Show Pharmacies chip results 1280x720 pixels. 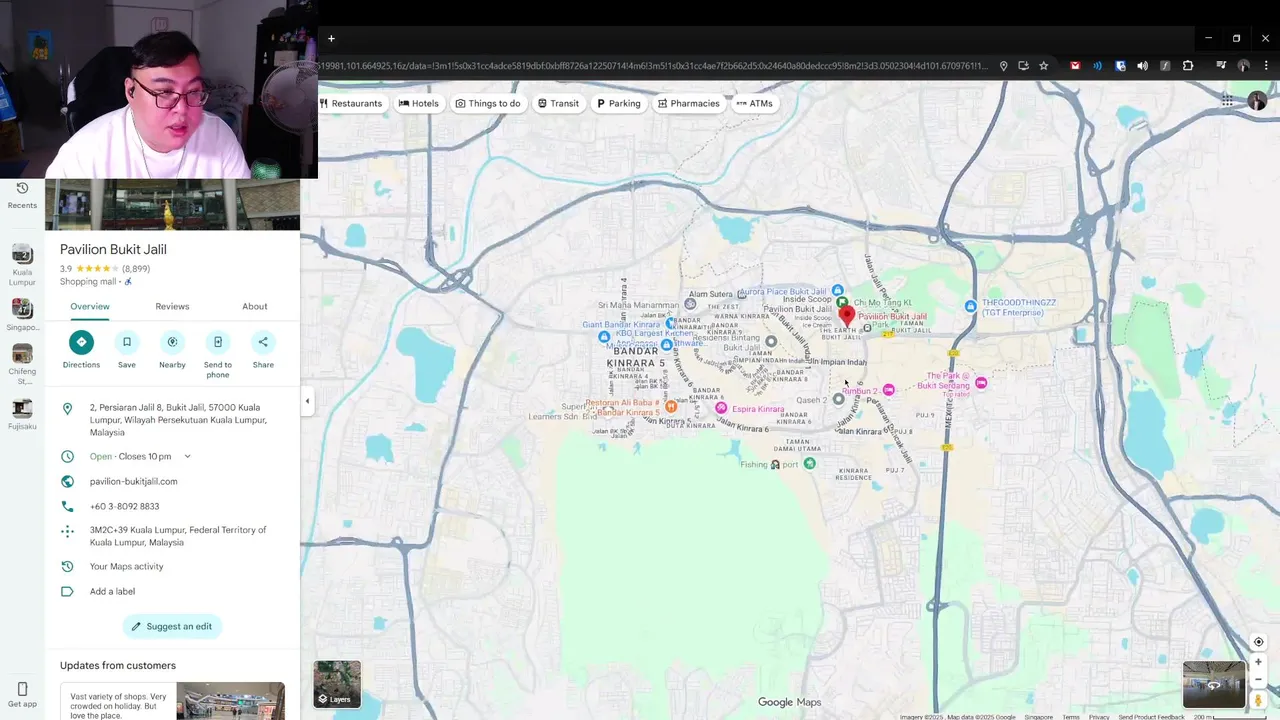(x=689, y=103)
